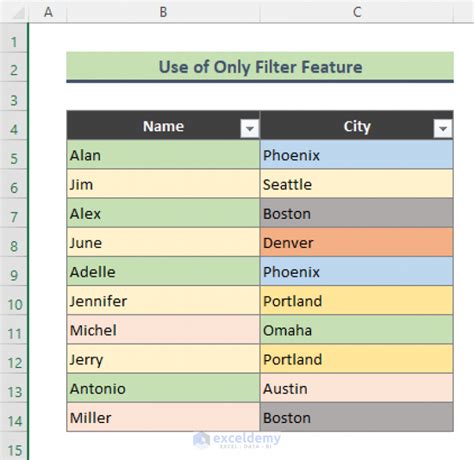Viewport: 474px width, 460px height.
Task: Select row 9 header
Action: 14,271
